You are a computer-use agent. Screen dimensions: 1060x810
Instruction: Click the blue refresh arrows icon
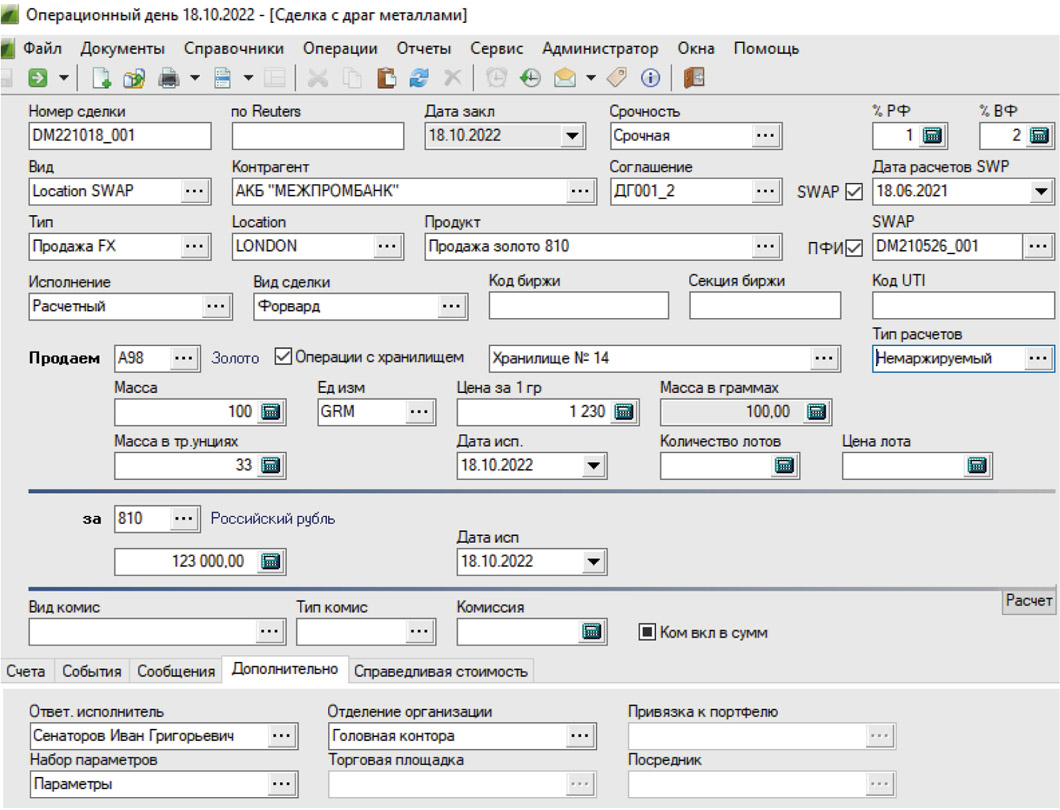coord(419,78)
